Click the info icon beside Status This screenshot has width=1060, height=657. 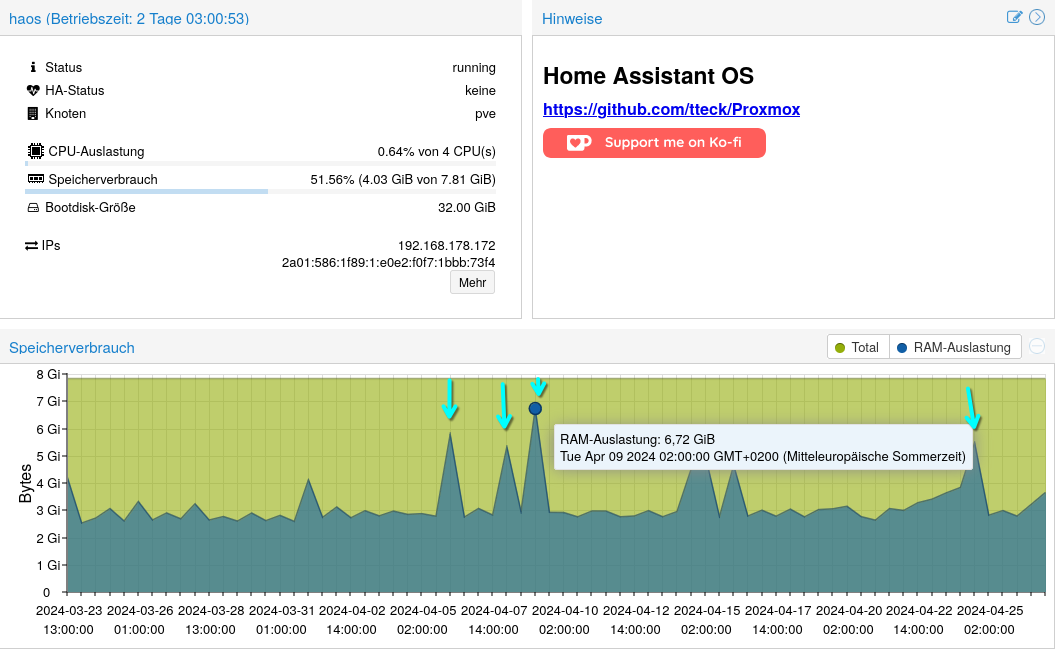tap(32, 68)
